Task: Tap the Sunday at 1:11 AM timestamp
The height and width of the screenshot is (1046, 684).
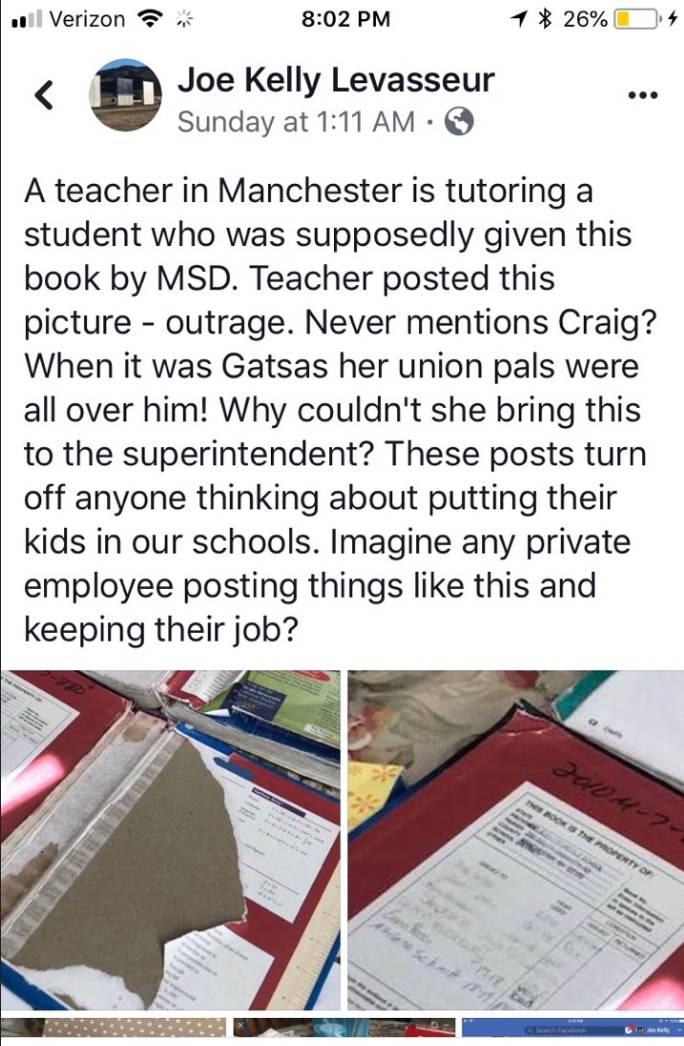Action: click(x=296, y=122)
